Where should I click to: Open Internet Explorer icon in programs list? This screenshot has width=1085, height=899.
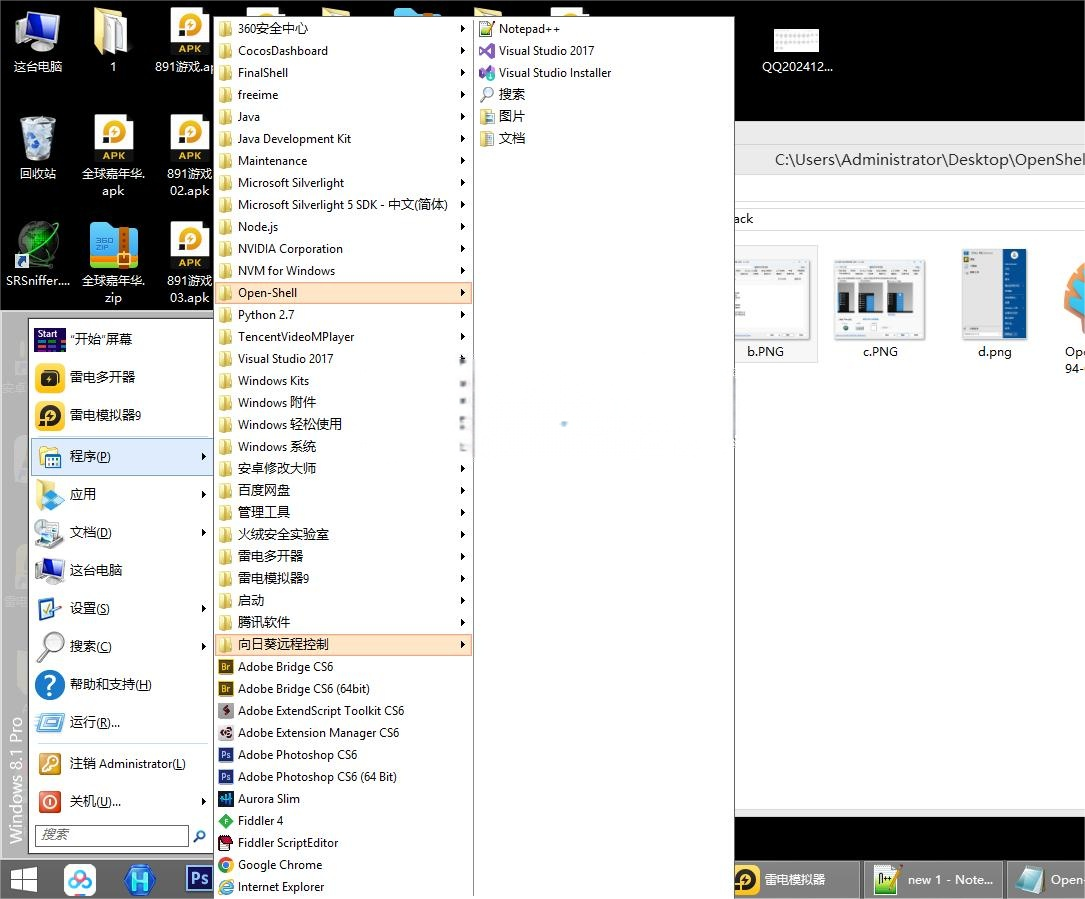pos(226,887)
